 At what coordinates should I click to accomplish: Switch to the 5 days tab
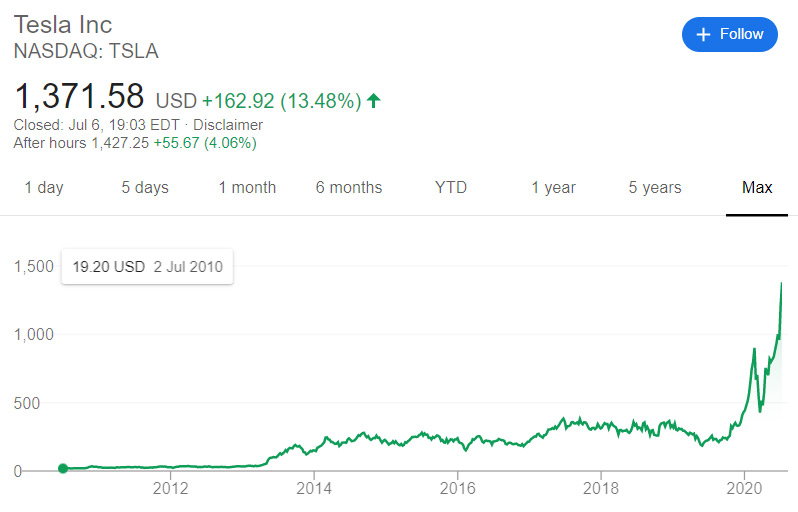point(145,187)
